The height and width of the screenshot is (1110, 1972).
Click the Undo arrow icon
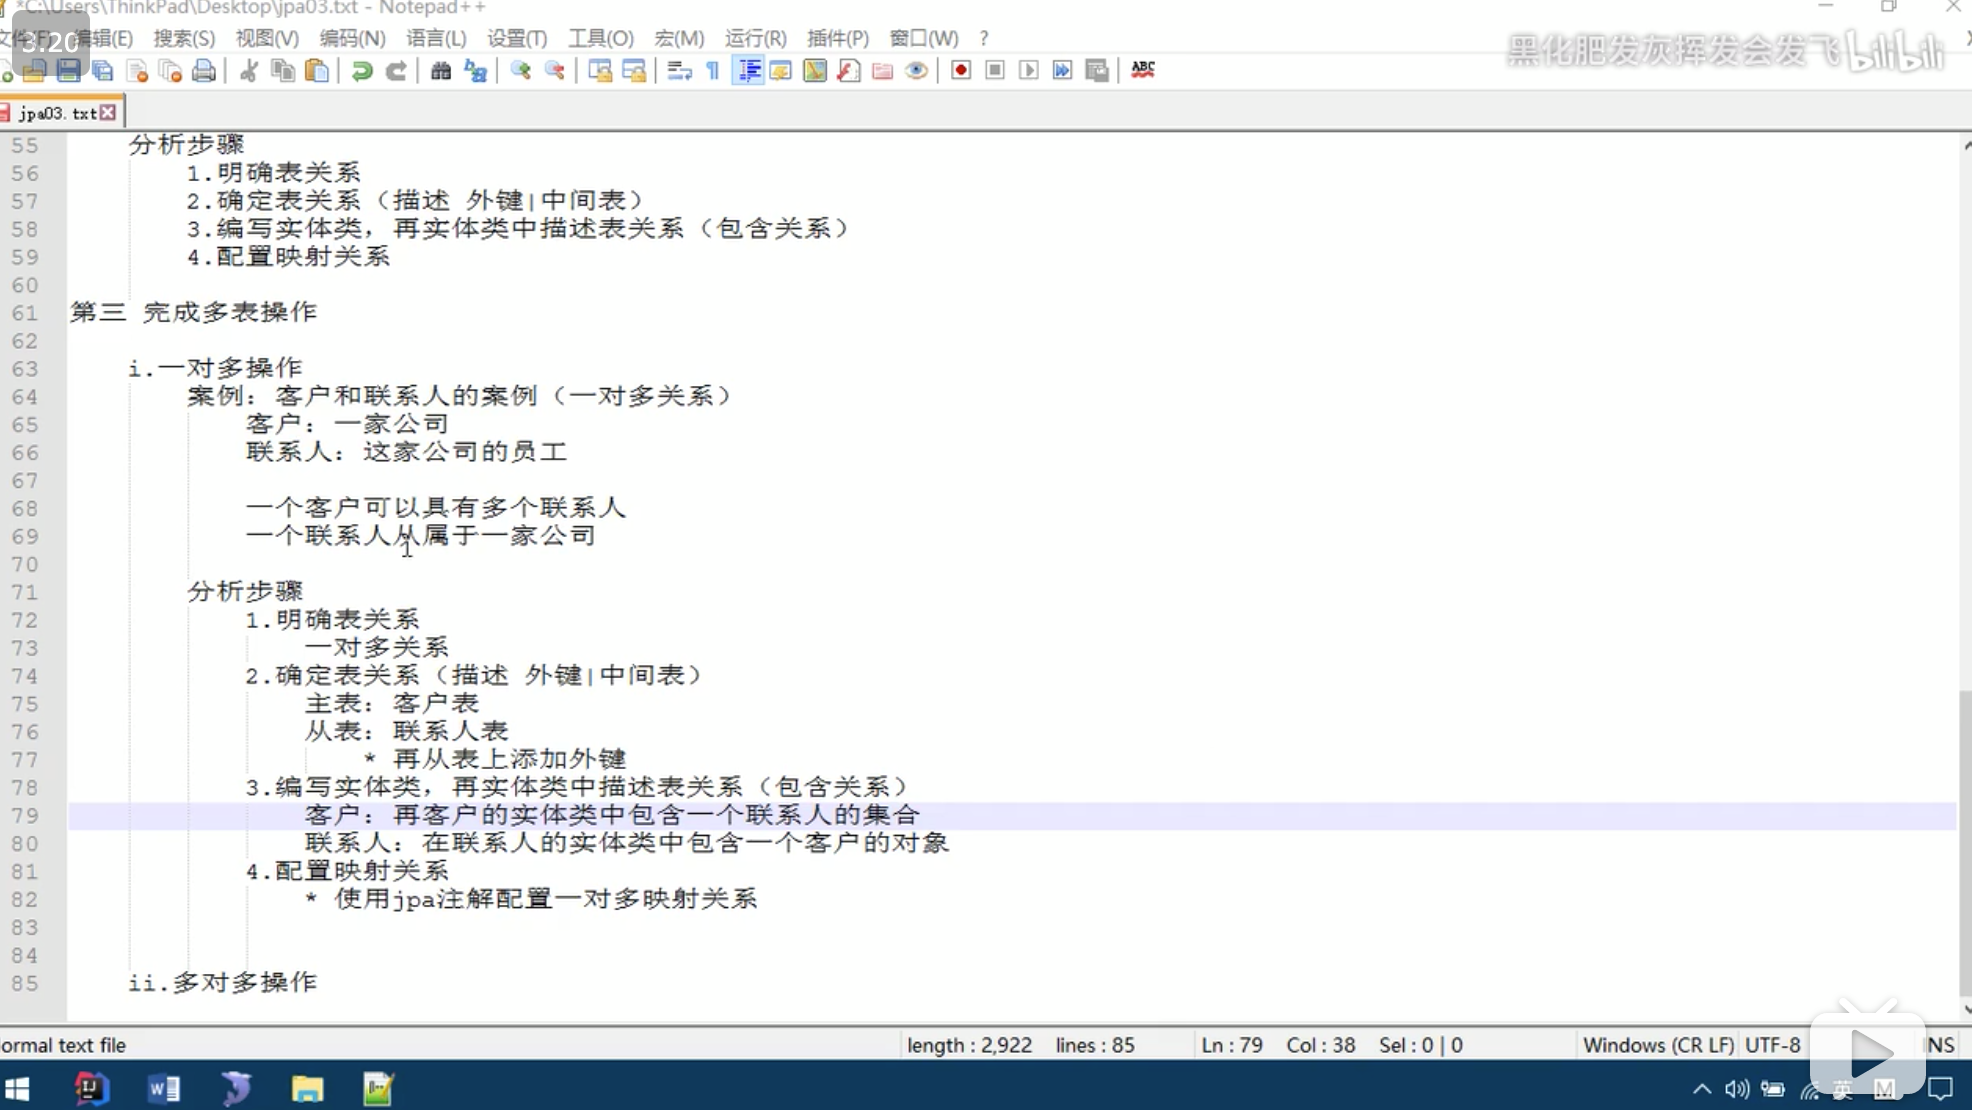[x=362, y=70]
